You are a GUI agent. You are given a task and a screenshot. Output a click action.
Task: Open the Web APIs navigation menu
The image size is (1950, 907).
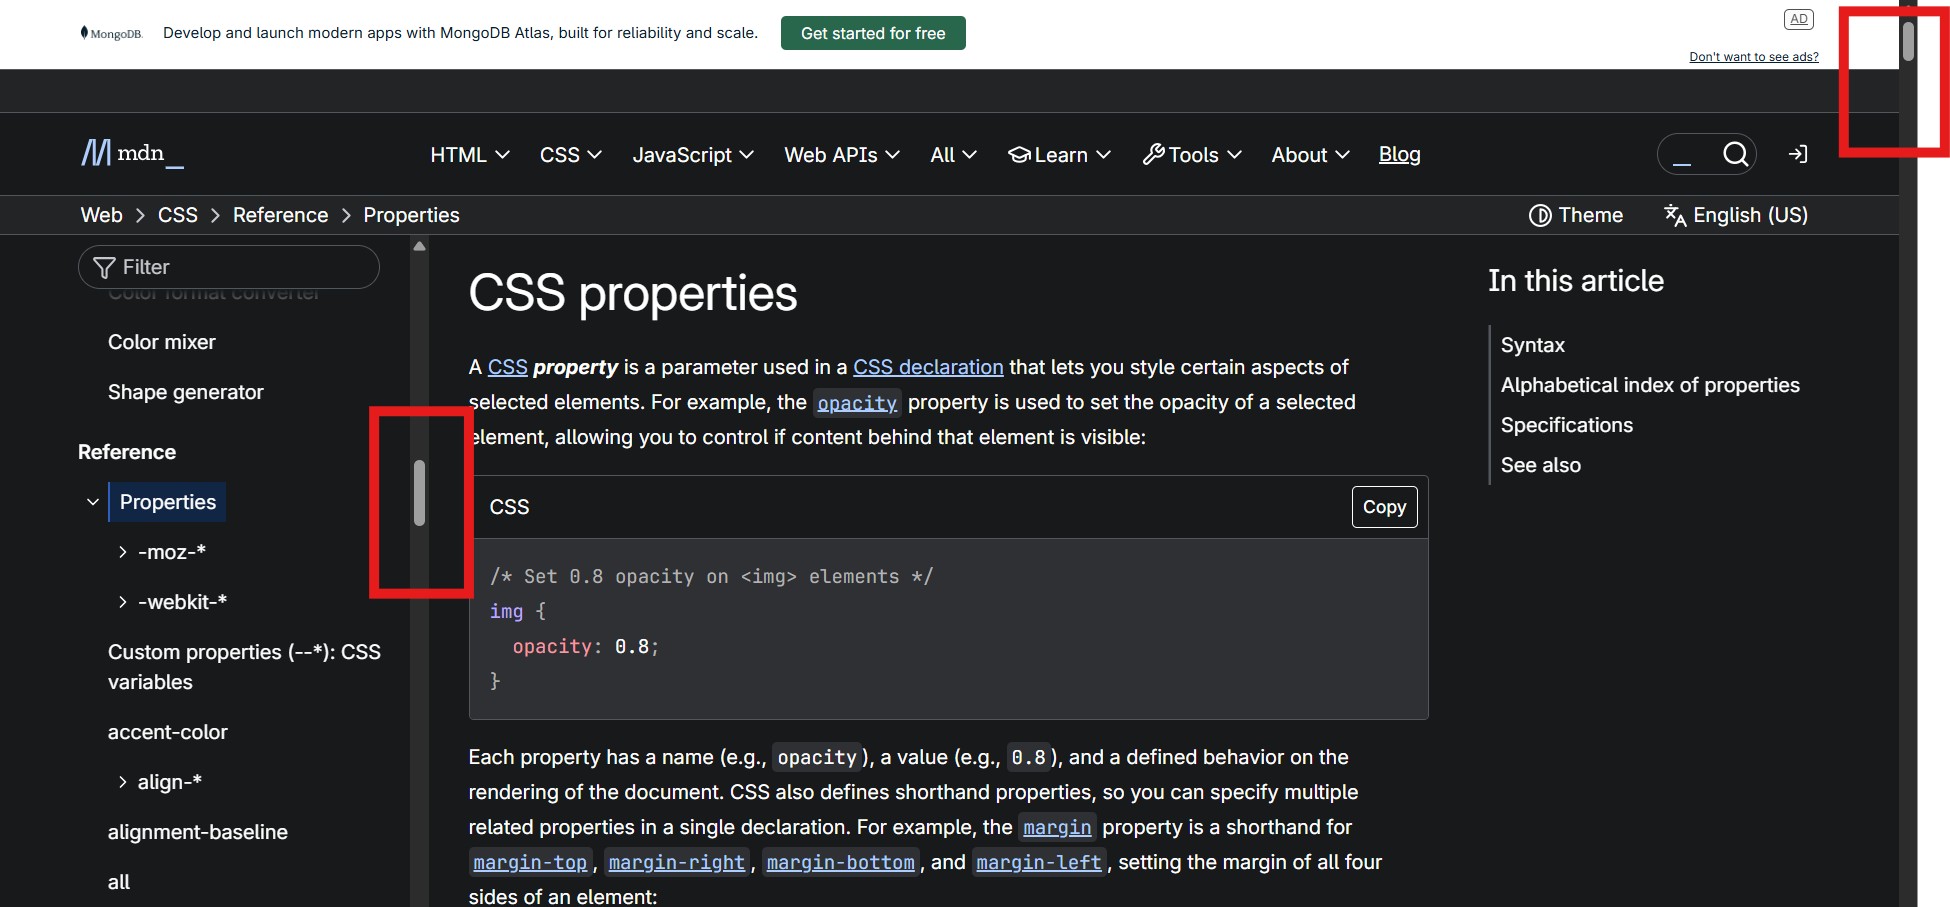(x=842, y=155)
